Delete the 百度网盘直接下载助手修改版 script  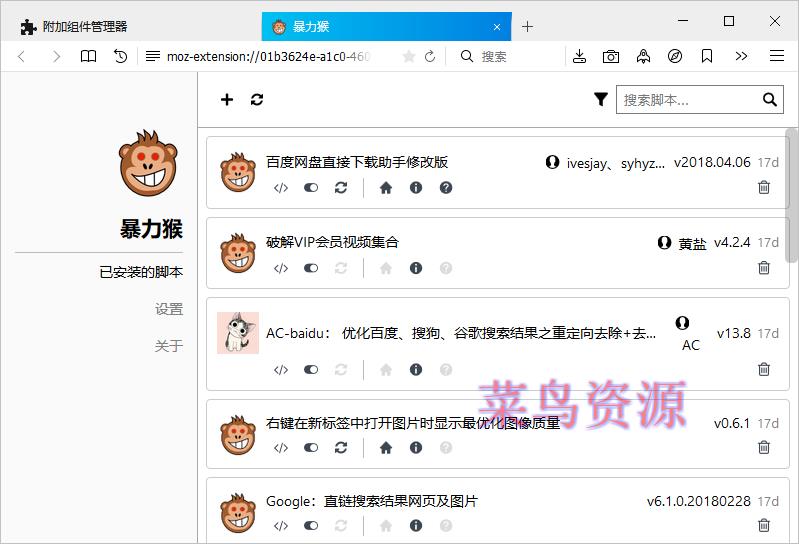(x=764, y=187)
